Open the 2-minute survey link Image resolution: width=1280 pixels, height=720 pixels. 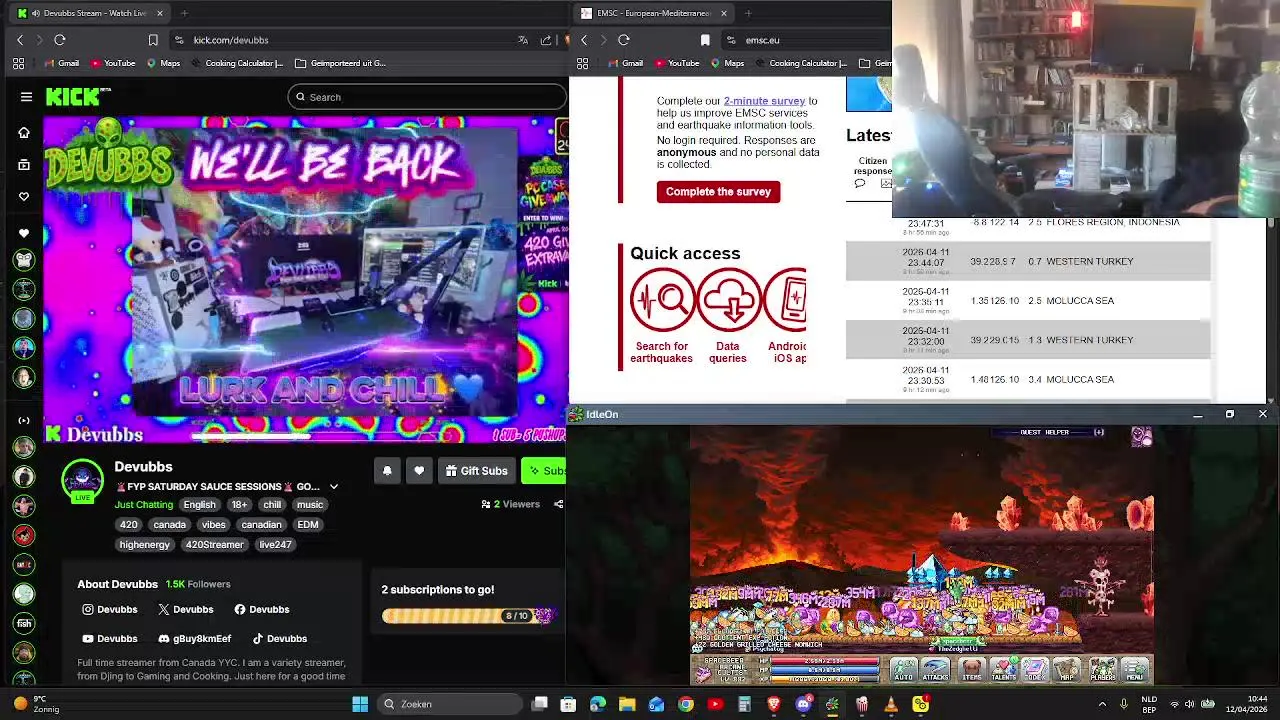click(764, 101)
